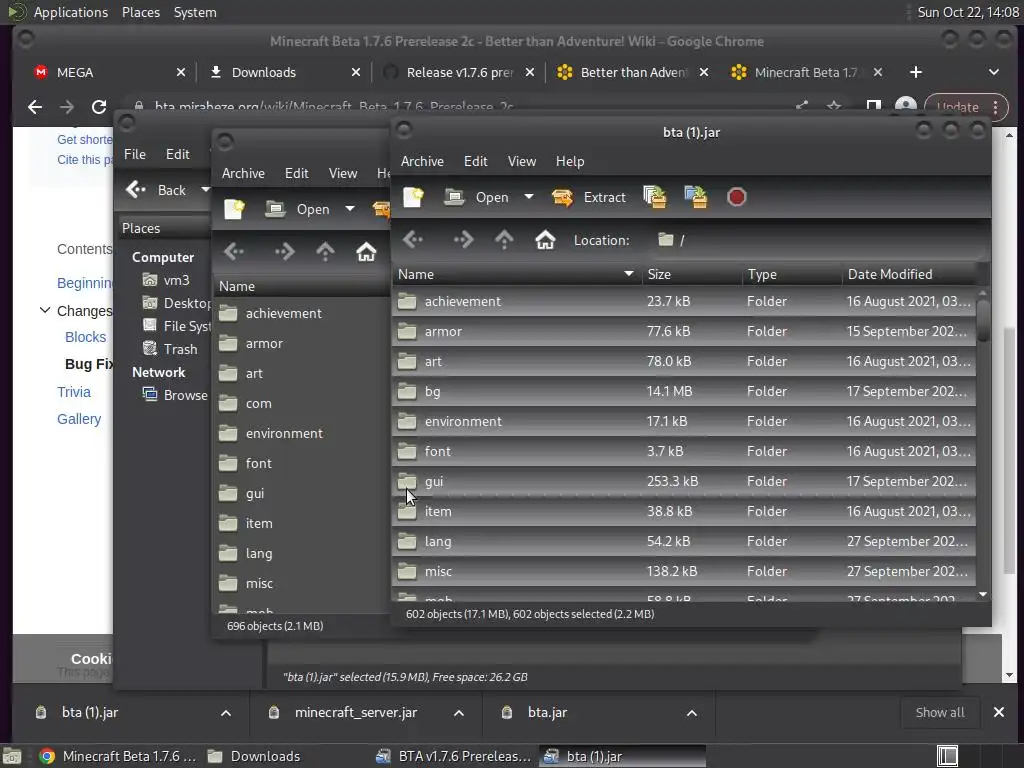Select environment folder in the middle archive window

tap(303, 434)
